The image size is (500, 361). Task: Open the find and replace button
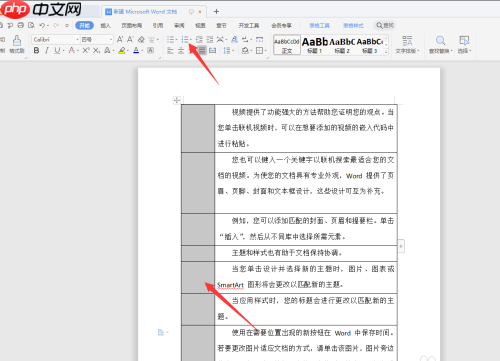[x=441, y=44]
